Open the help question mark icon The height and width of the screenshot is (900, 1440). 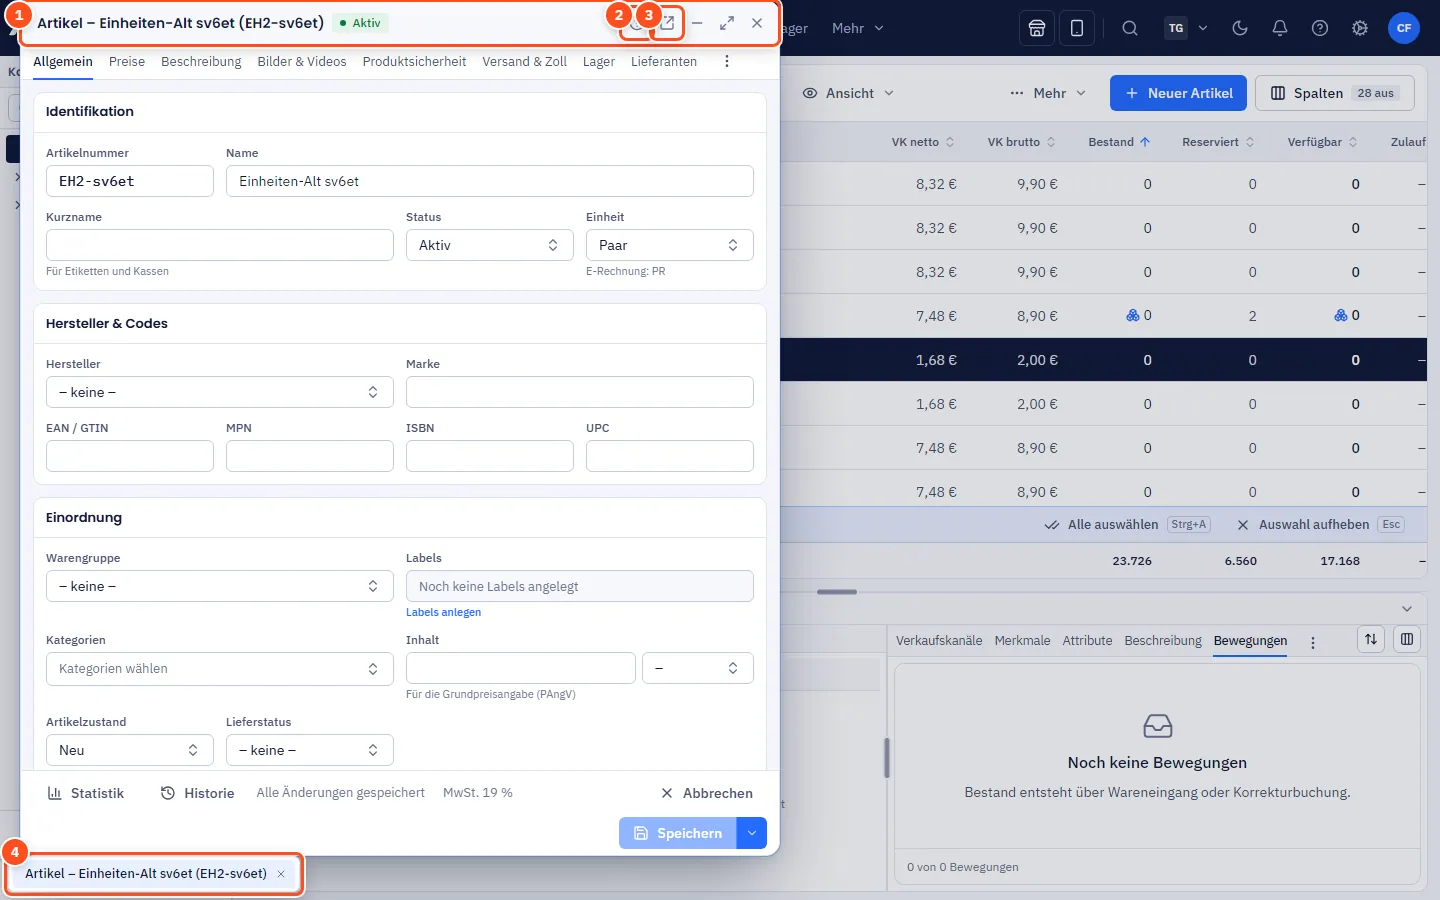click(1320, 28)
